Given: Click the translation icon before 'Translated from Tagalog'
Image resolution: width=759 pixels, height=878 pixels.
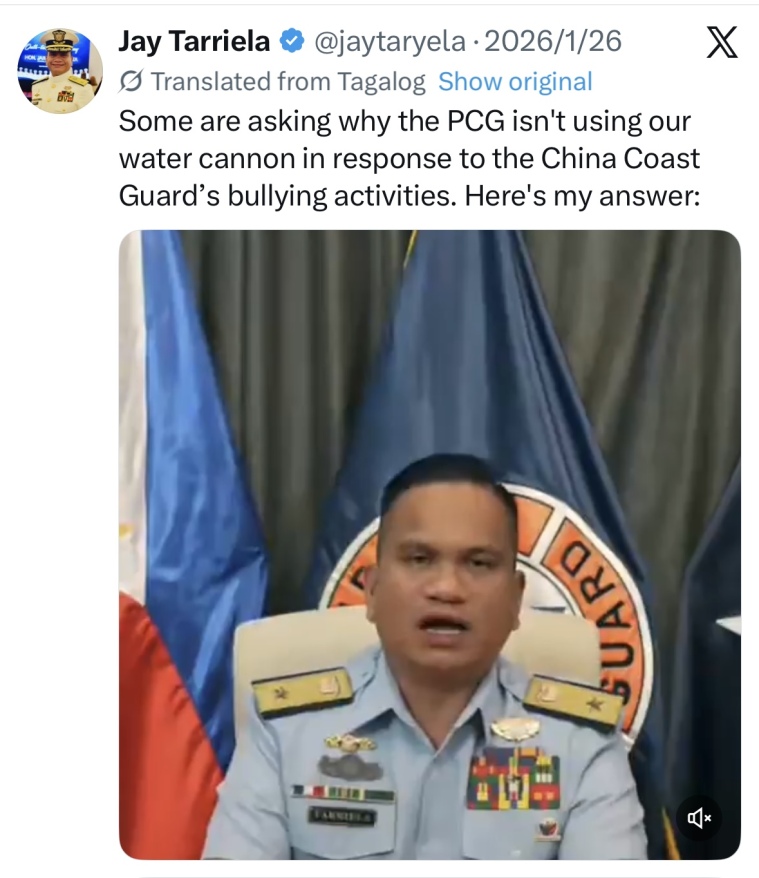Looking at the screenshot, I should coord(131,82).
